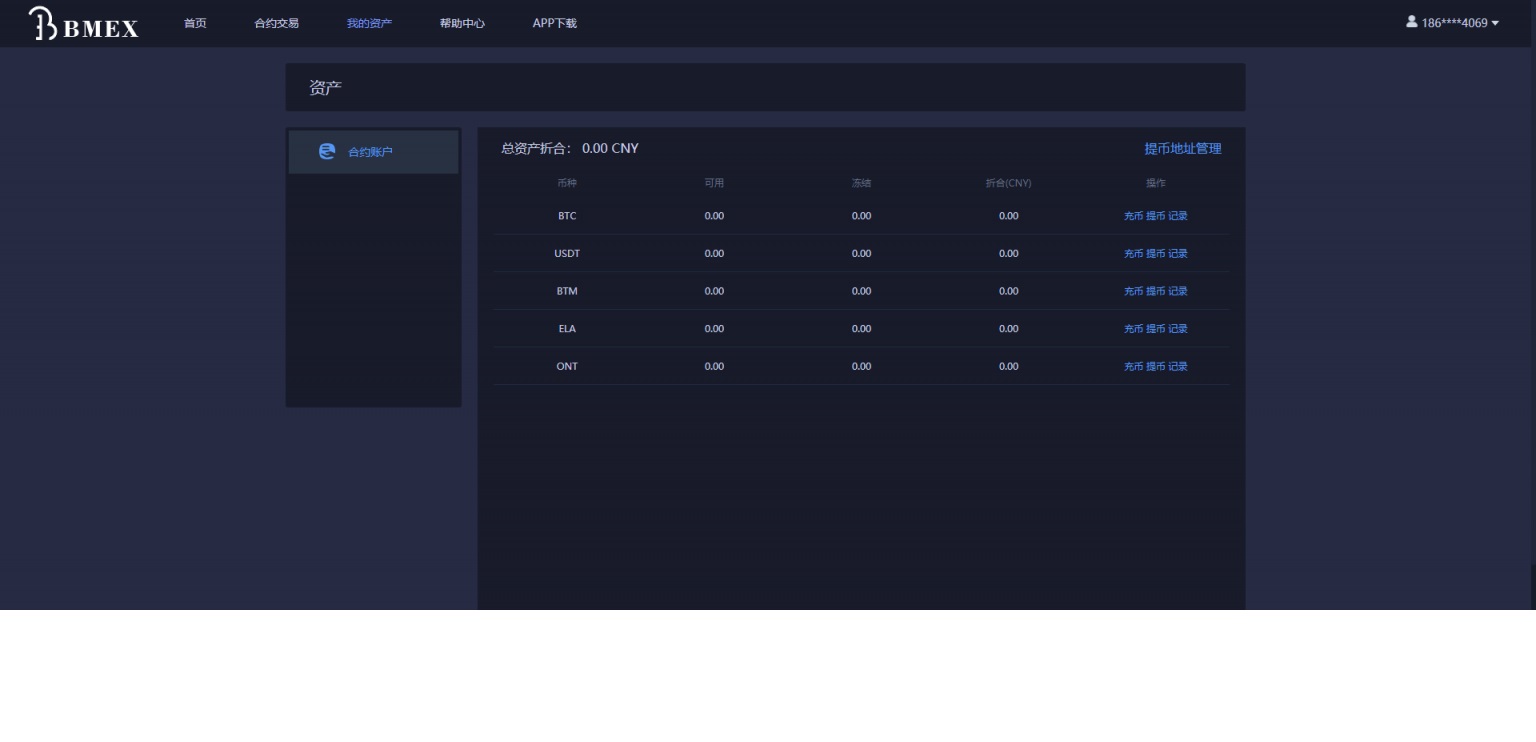View 记录 for ONT
The width and height of the screenshot is (1536, 742).
(x=1178, y=367)
